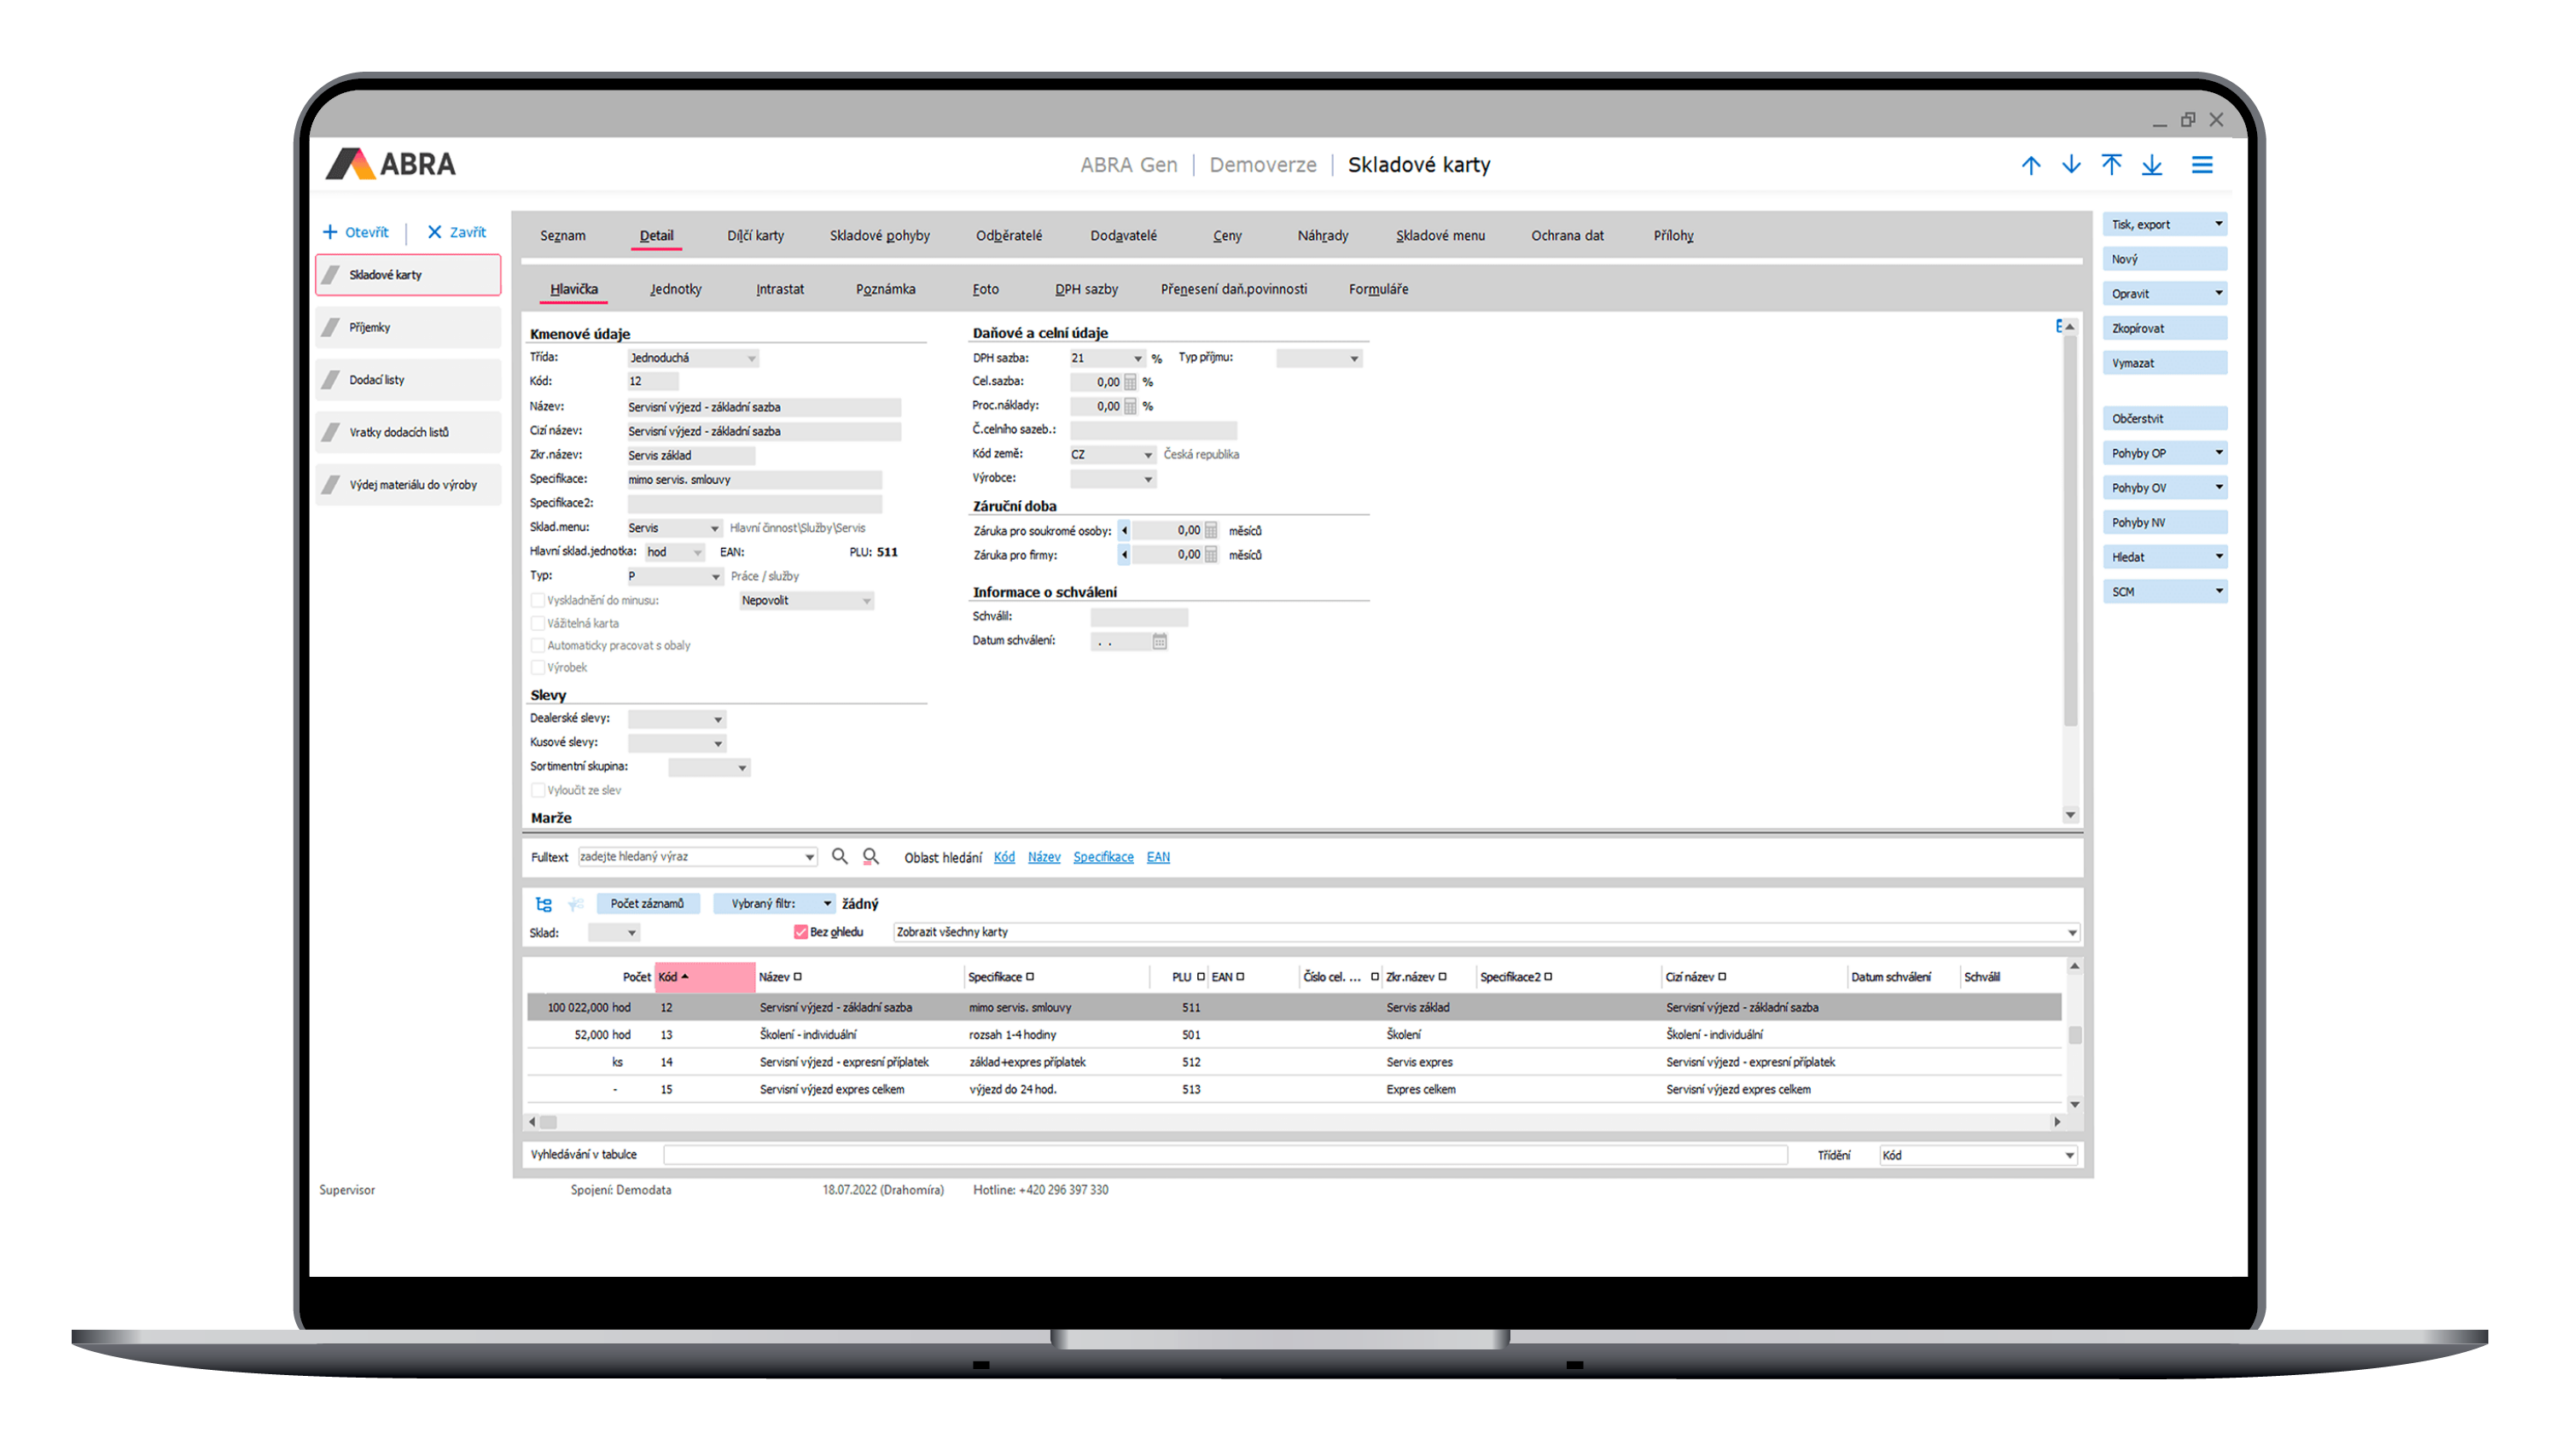Switch to the Jednotky subtab

pyautogui.click(x=676, y=289)
